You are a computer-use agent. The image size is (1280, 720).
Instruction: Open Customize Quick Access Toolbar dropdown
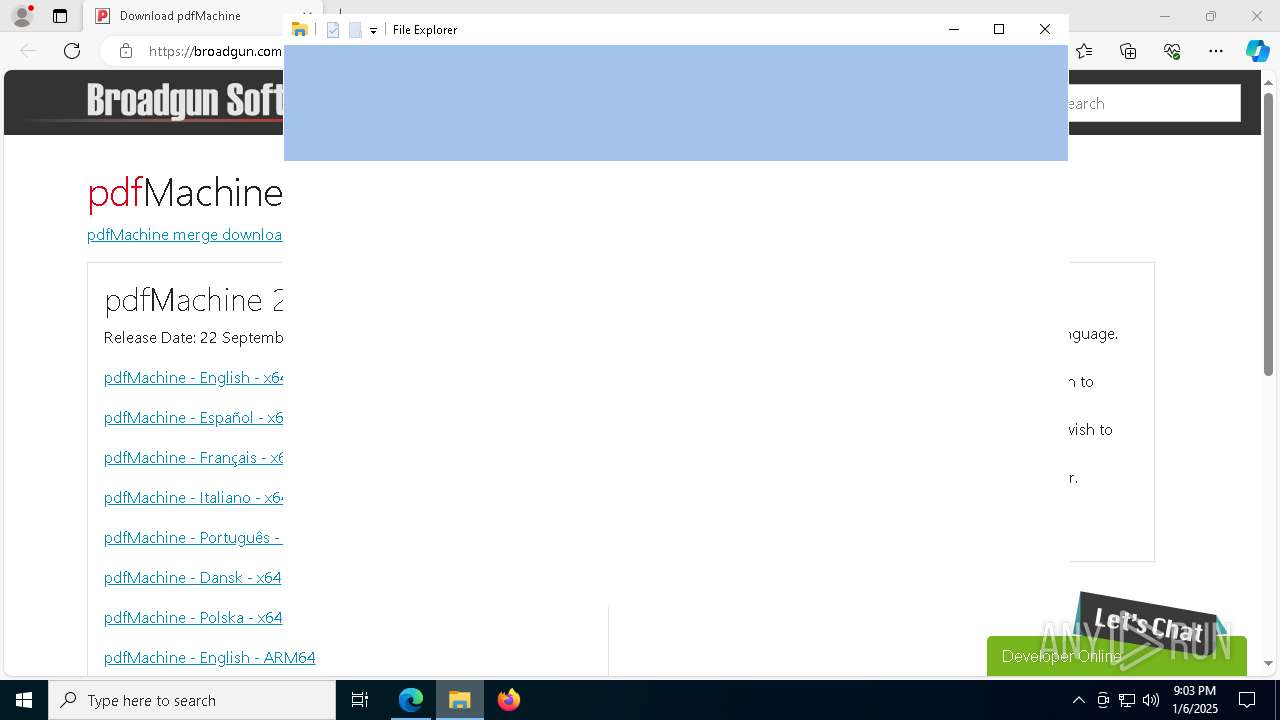pos(373,31)
